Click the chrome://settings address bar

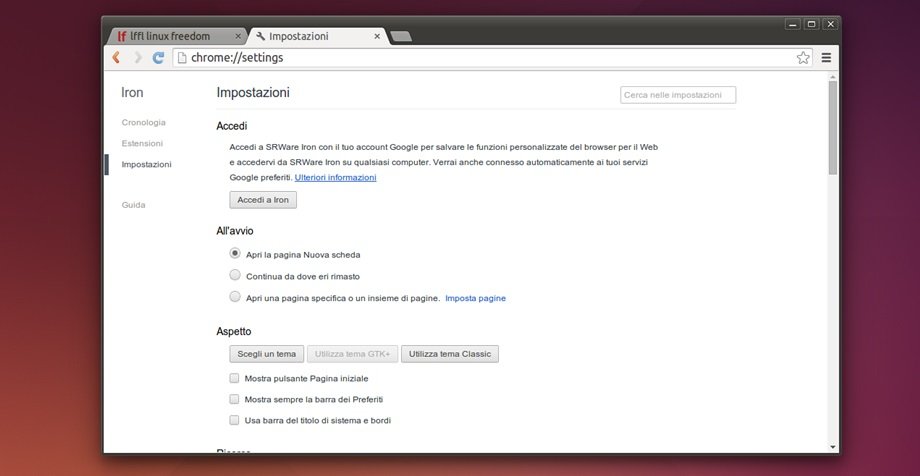tap(492, 58)
